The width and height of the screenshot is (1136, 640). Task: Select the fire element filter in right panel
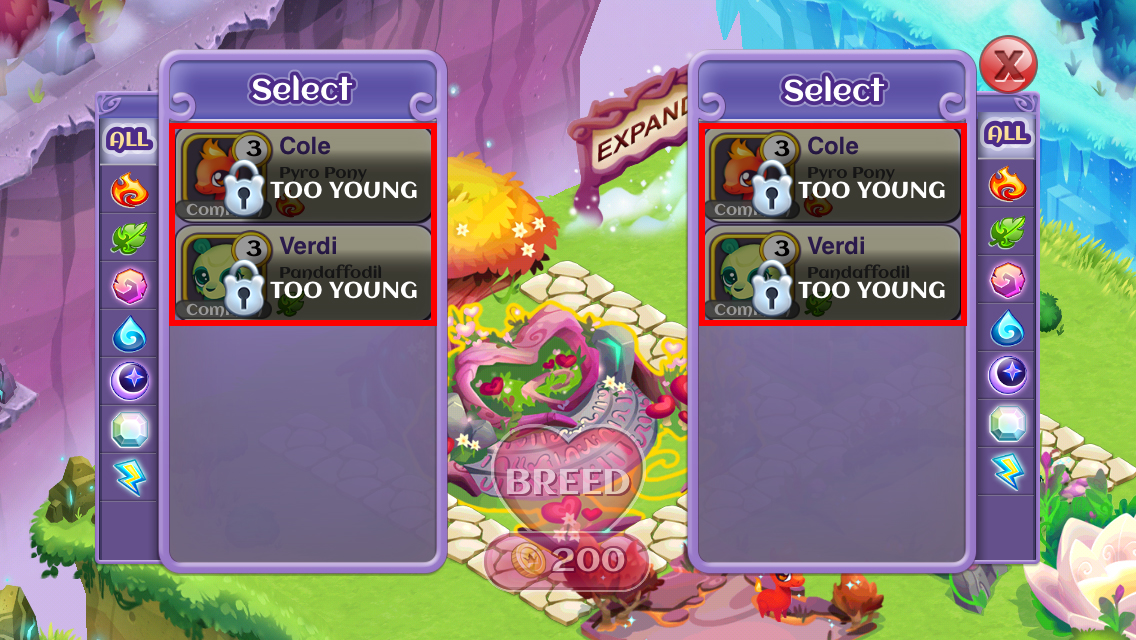(x=1007, y=184)
